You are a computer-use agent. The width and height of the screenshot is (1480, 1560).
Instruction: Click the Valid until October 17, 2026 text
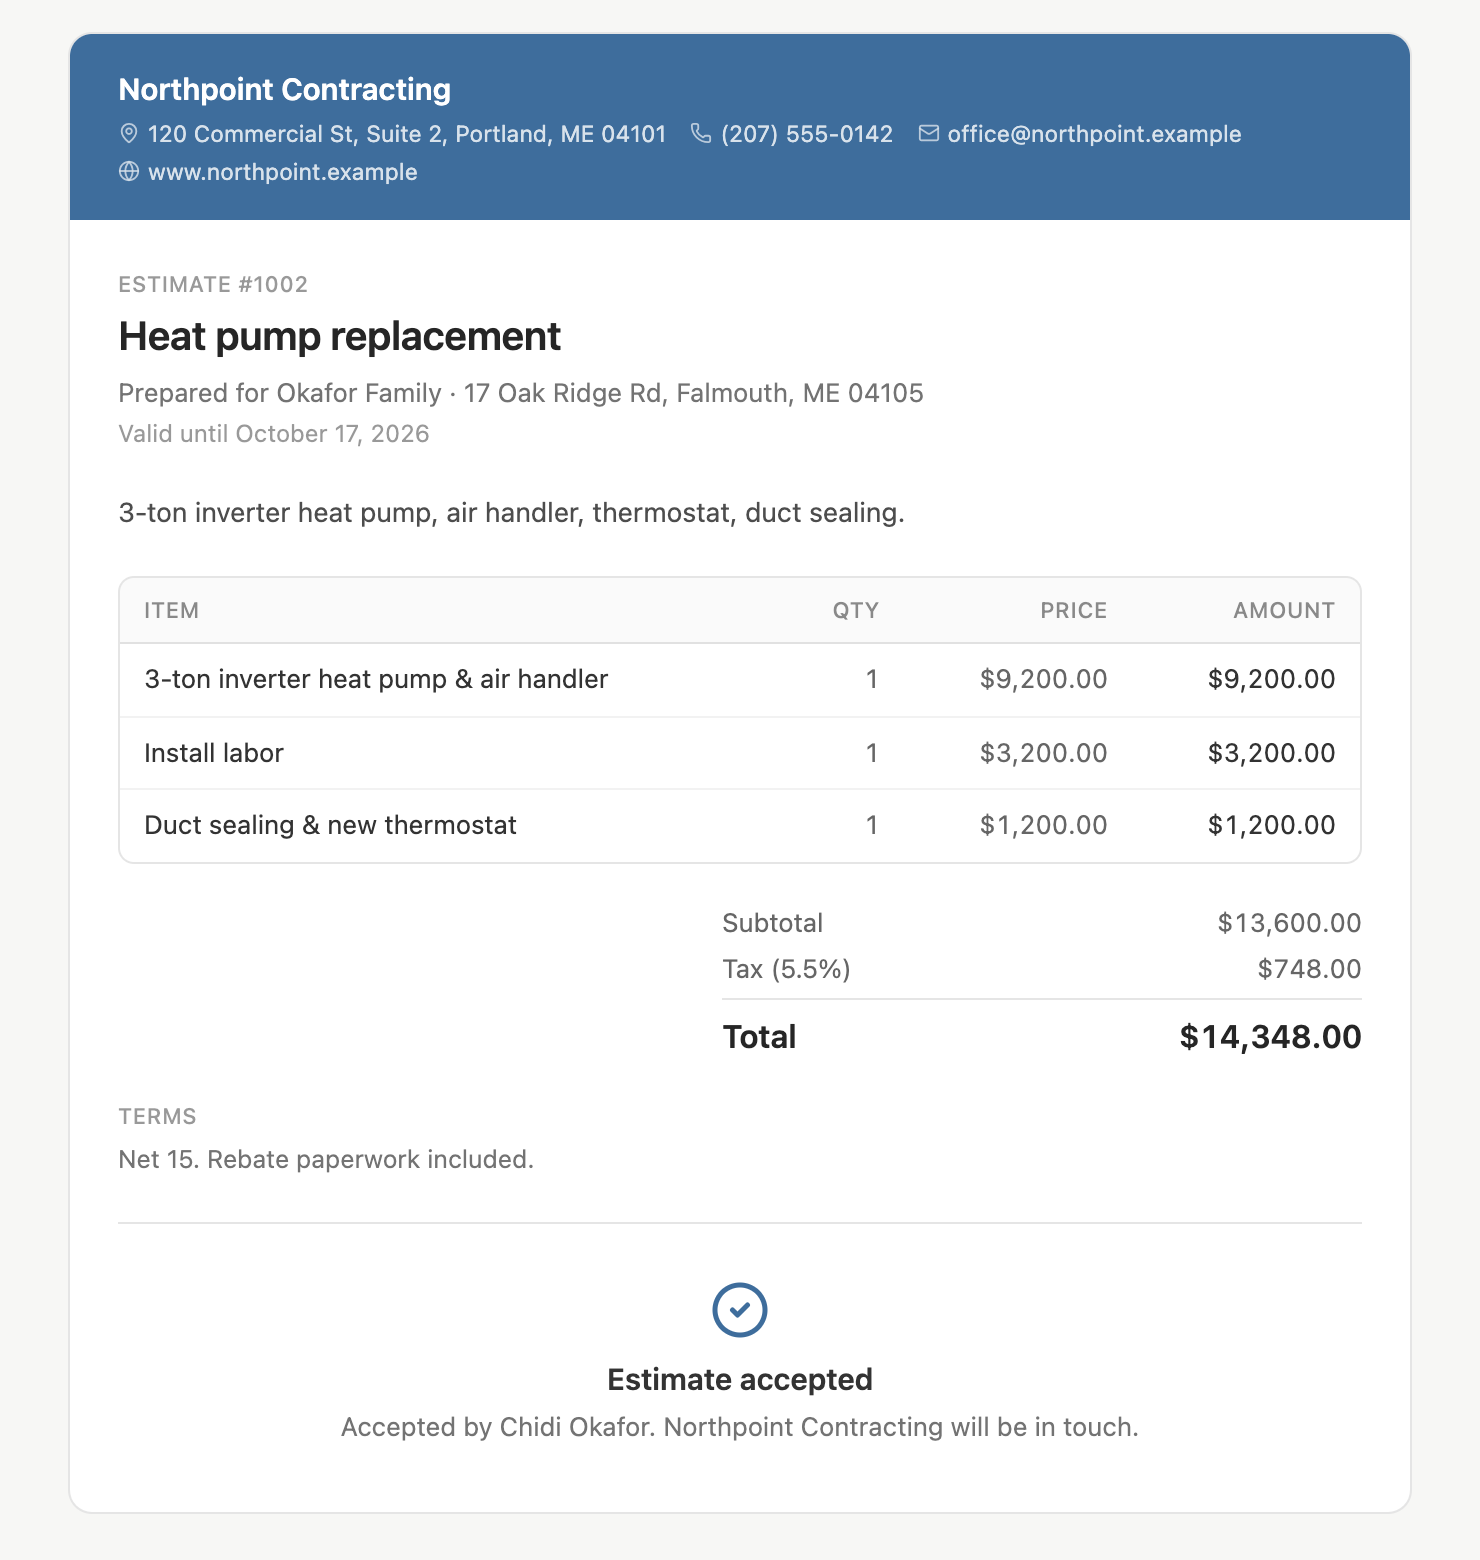tap(274, 434)
